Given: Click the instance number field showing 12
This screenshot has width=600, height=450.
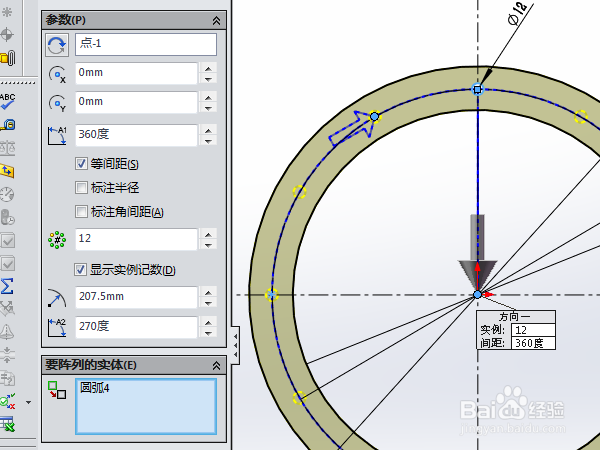Looking at the screenshot, I should pos(136,240).
